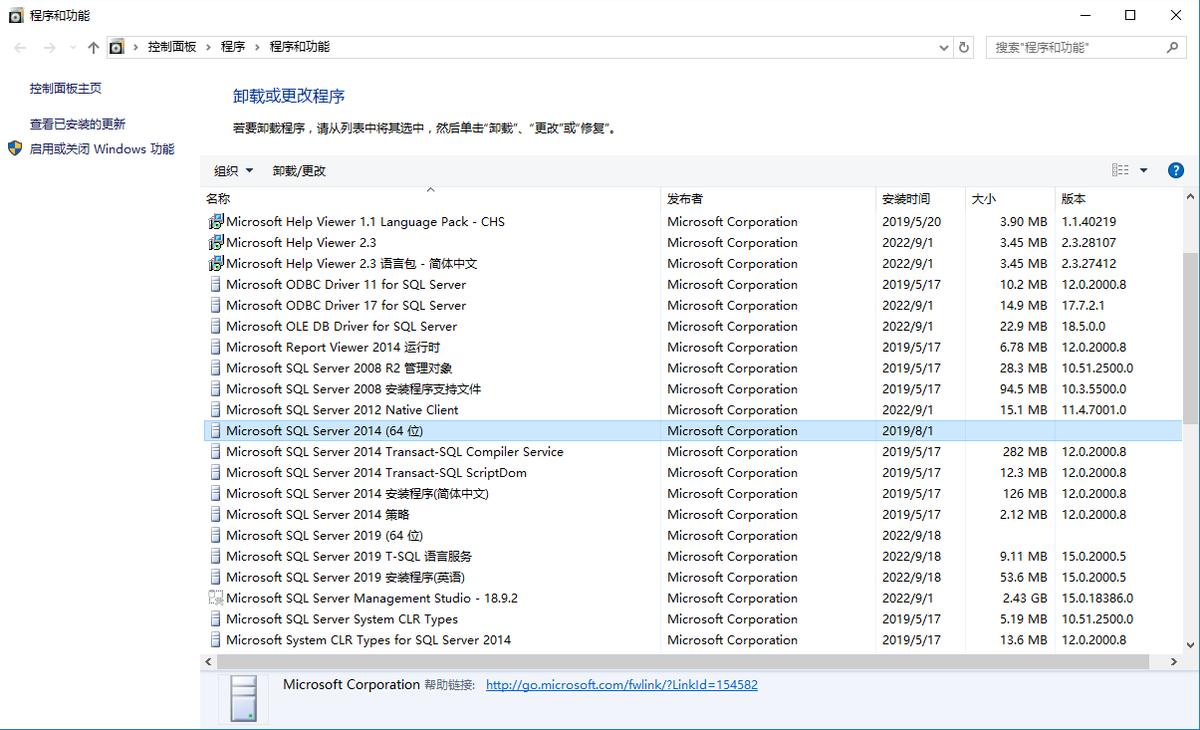
Task: Click 控制面板 in the address breadcrumb
Action: tap(172, 47)
